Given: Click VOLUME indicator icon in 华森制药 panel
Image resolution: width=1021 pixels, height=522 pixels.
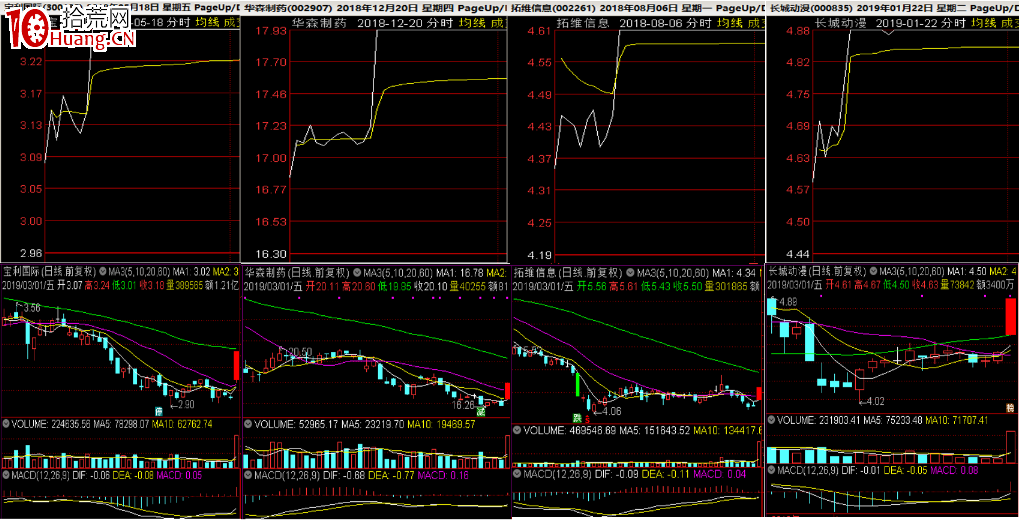Looking at the screenshot, I should [x=248, y=424].
